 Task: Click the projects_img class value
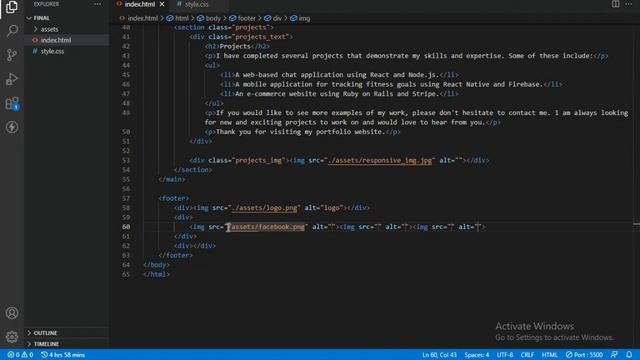coord(259,160)
